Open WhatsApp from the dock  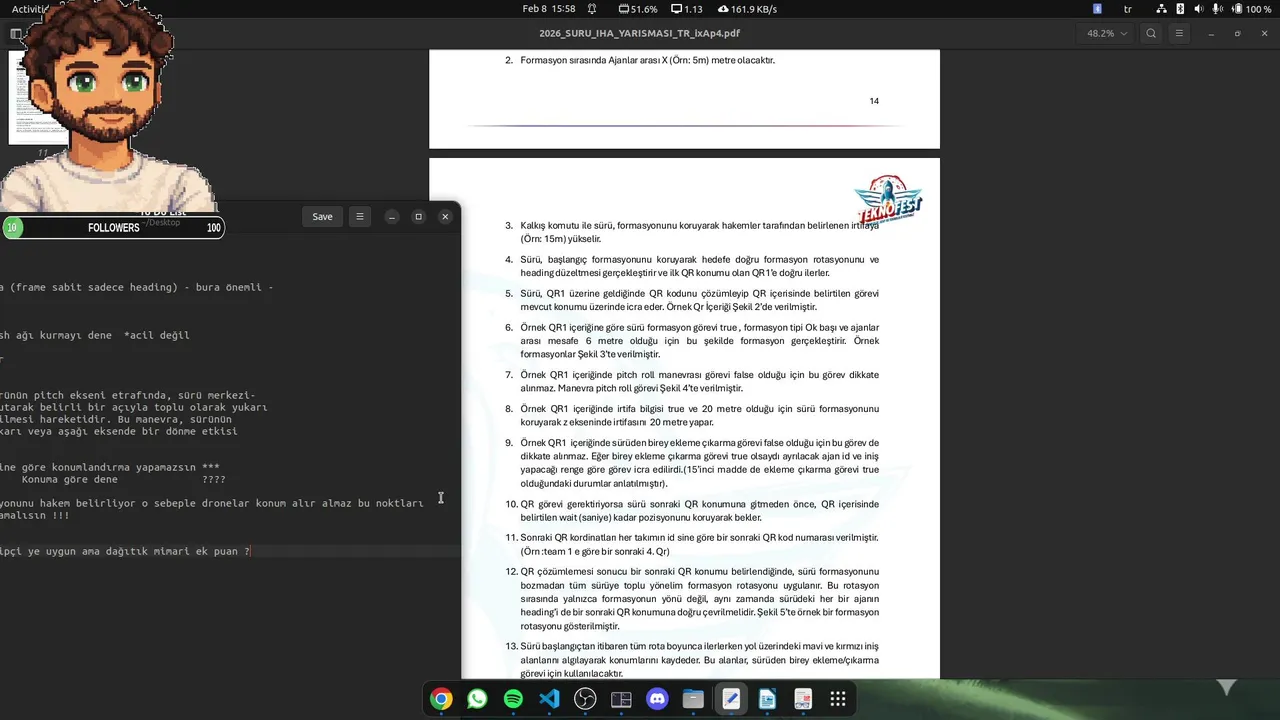(x=477, y=699)
